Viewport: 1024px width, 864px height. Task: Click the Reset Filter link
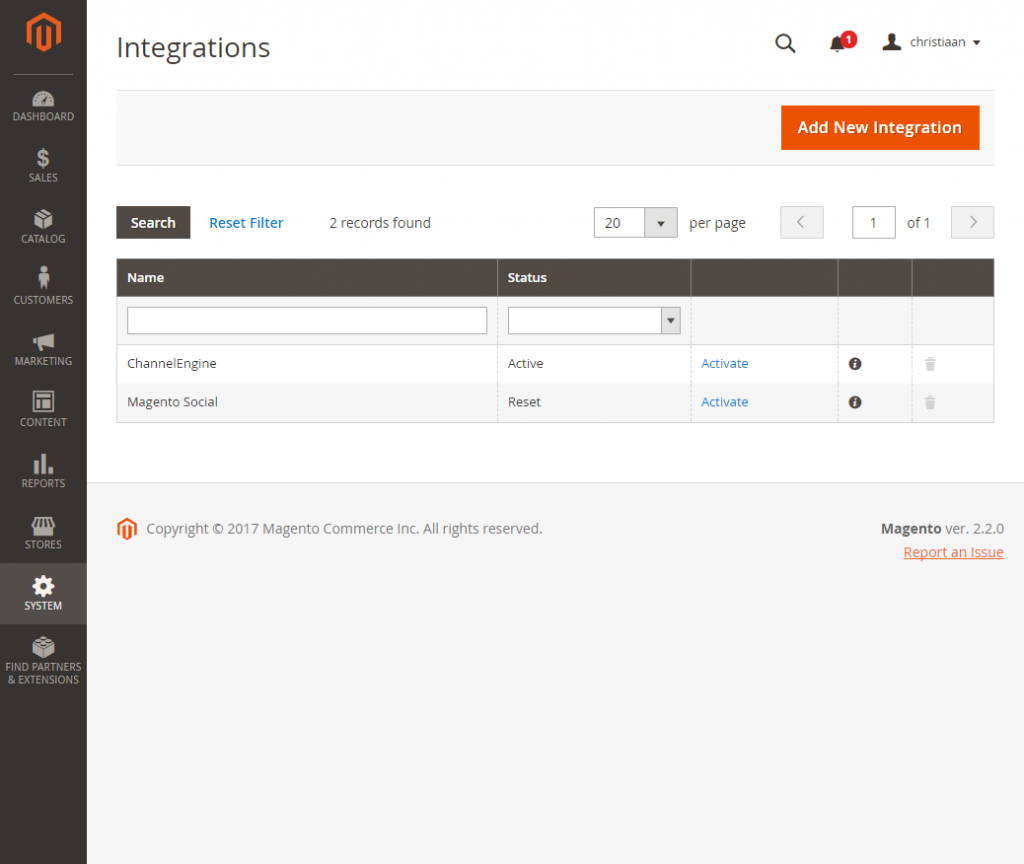(246, 223)
